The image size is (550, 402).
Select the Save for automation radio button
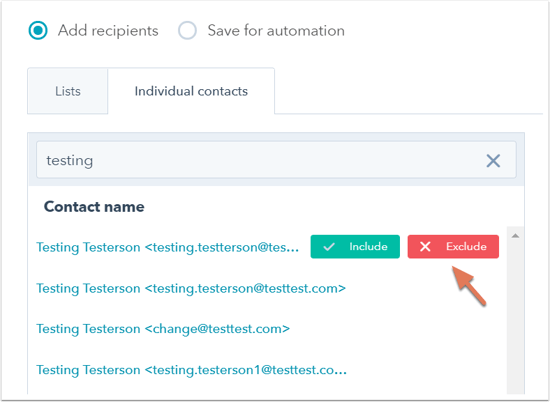tap(187, 31)
